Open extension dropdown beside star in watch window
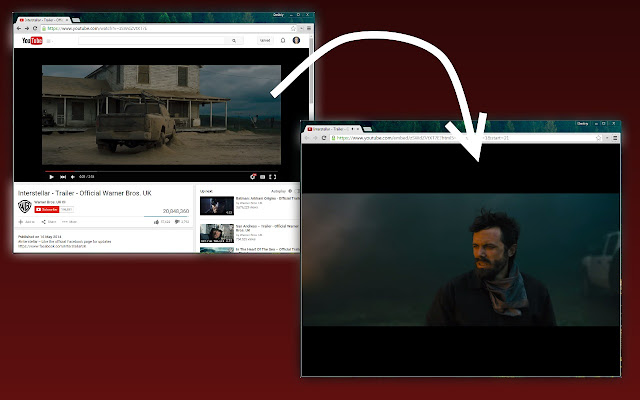The width and height of the screenshot is (640, 400). pyautogui.click(x=302, y=29)
